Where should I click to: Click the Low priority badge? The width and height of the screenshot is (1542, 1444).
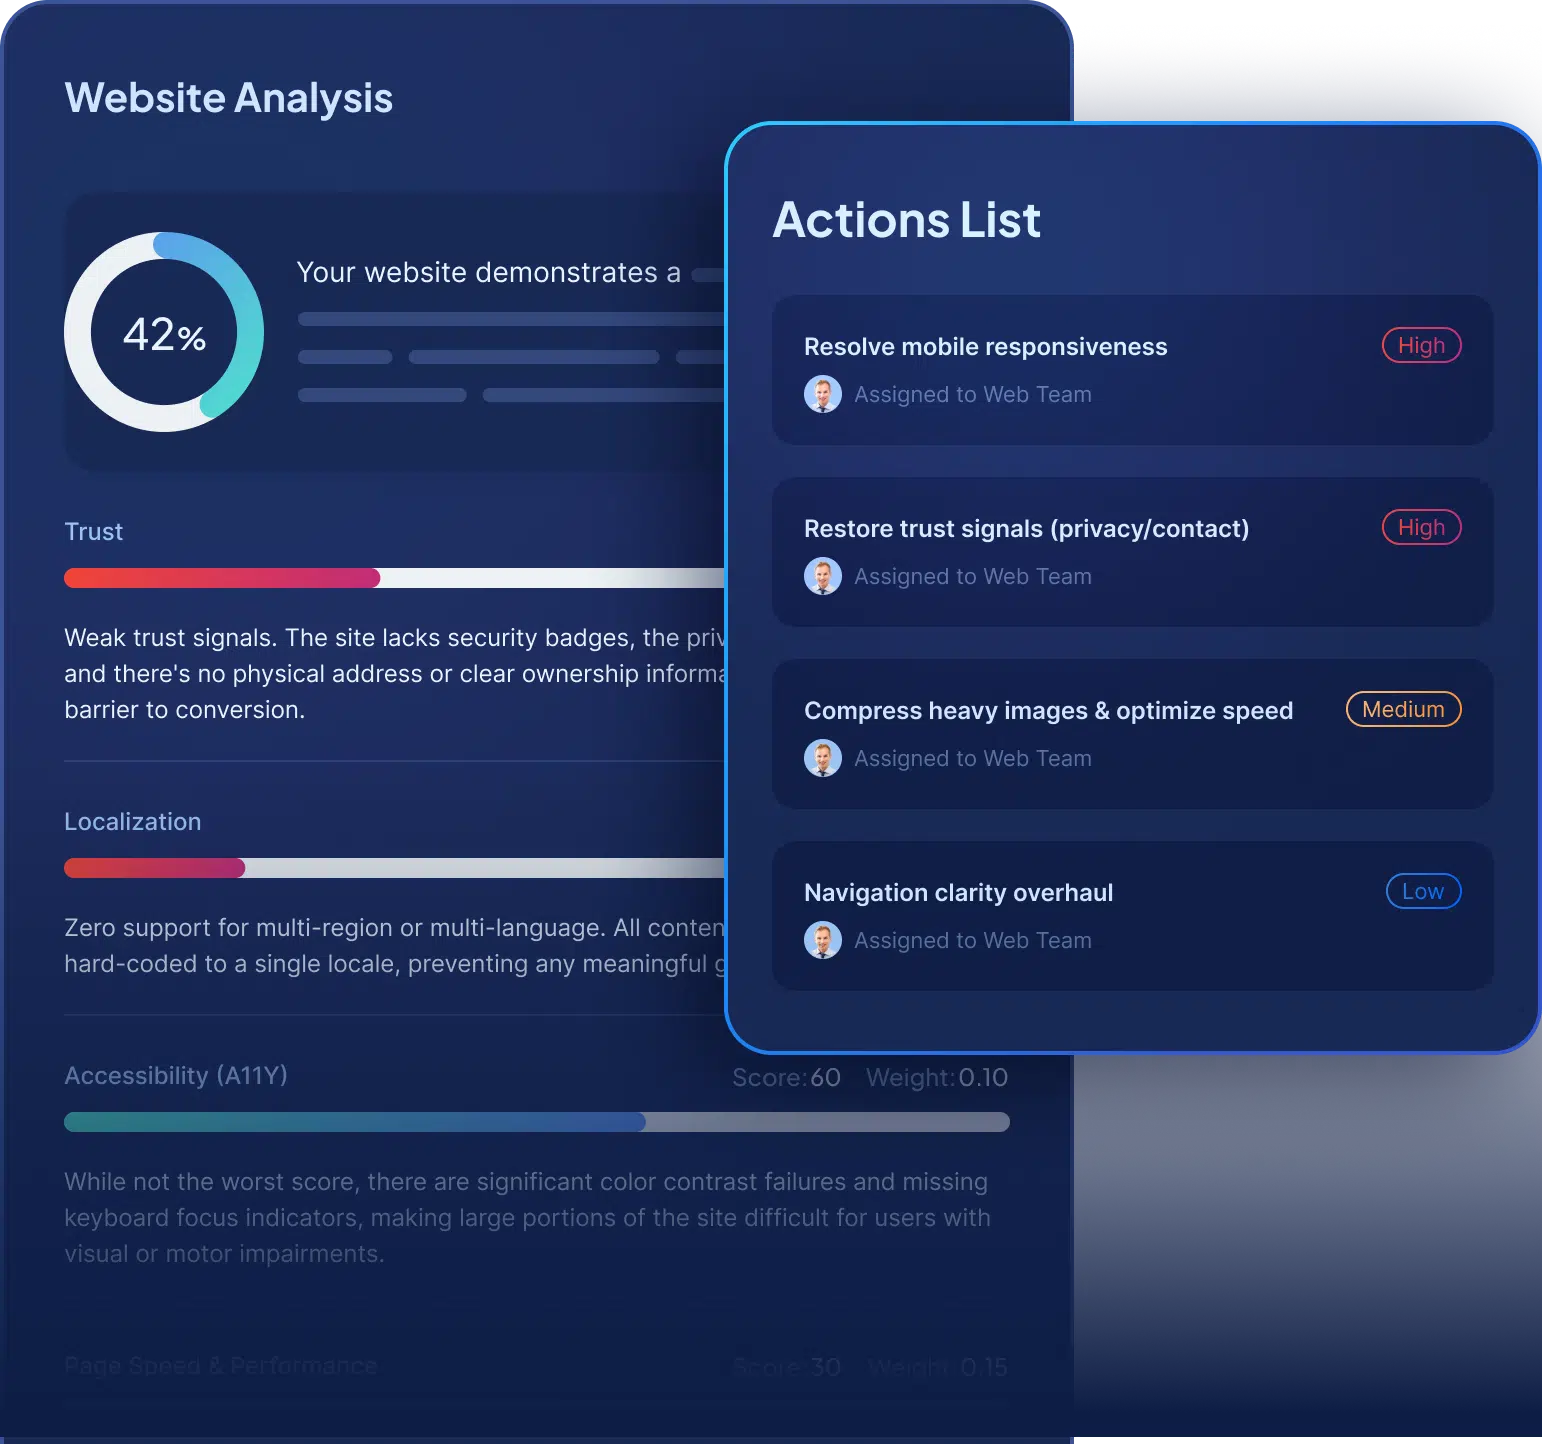click(x=1423, y=891)
